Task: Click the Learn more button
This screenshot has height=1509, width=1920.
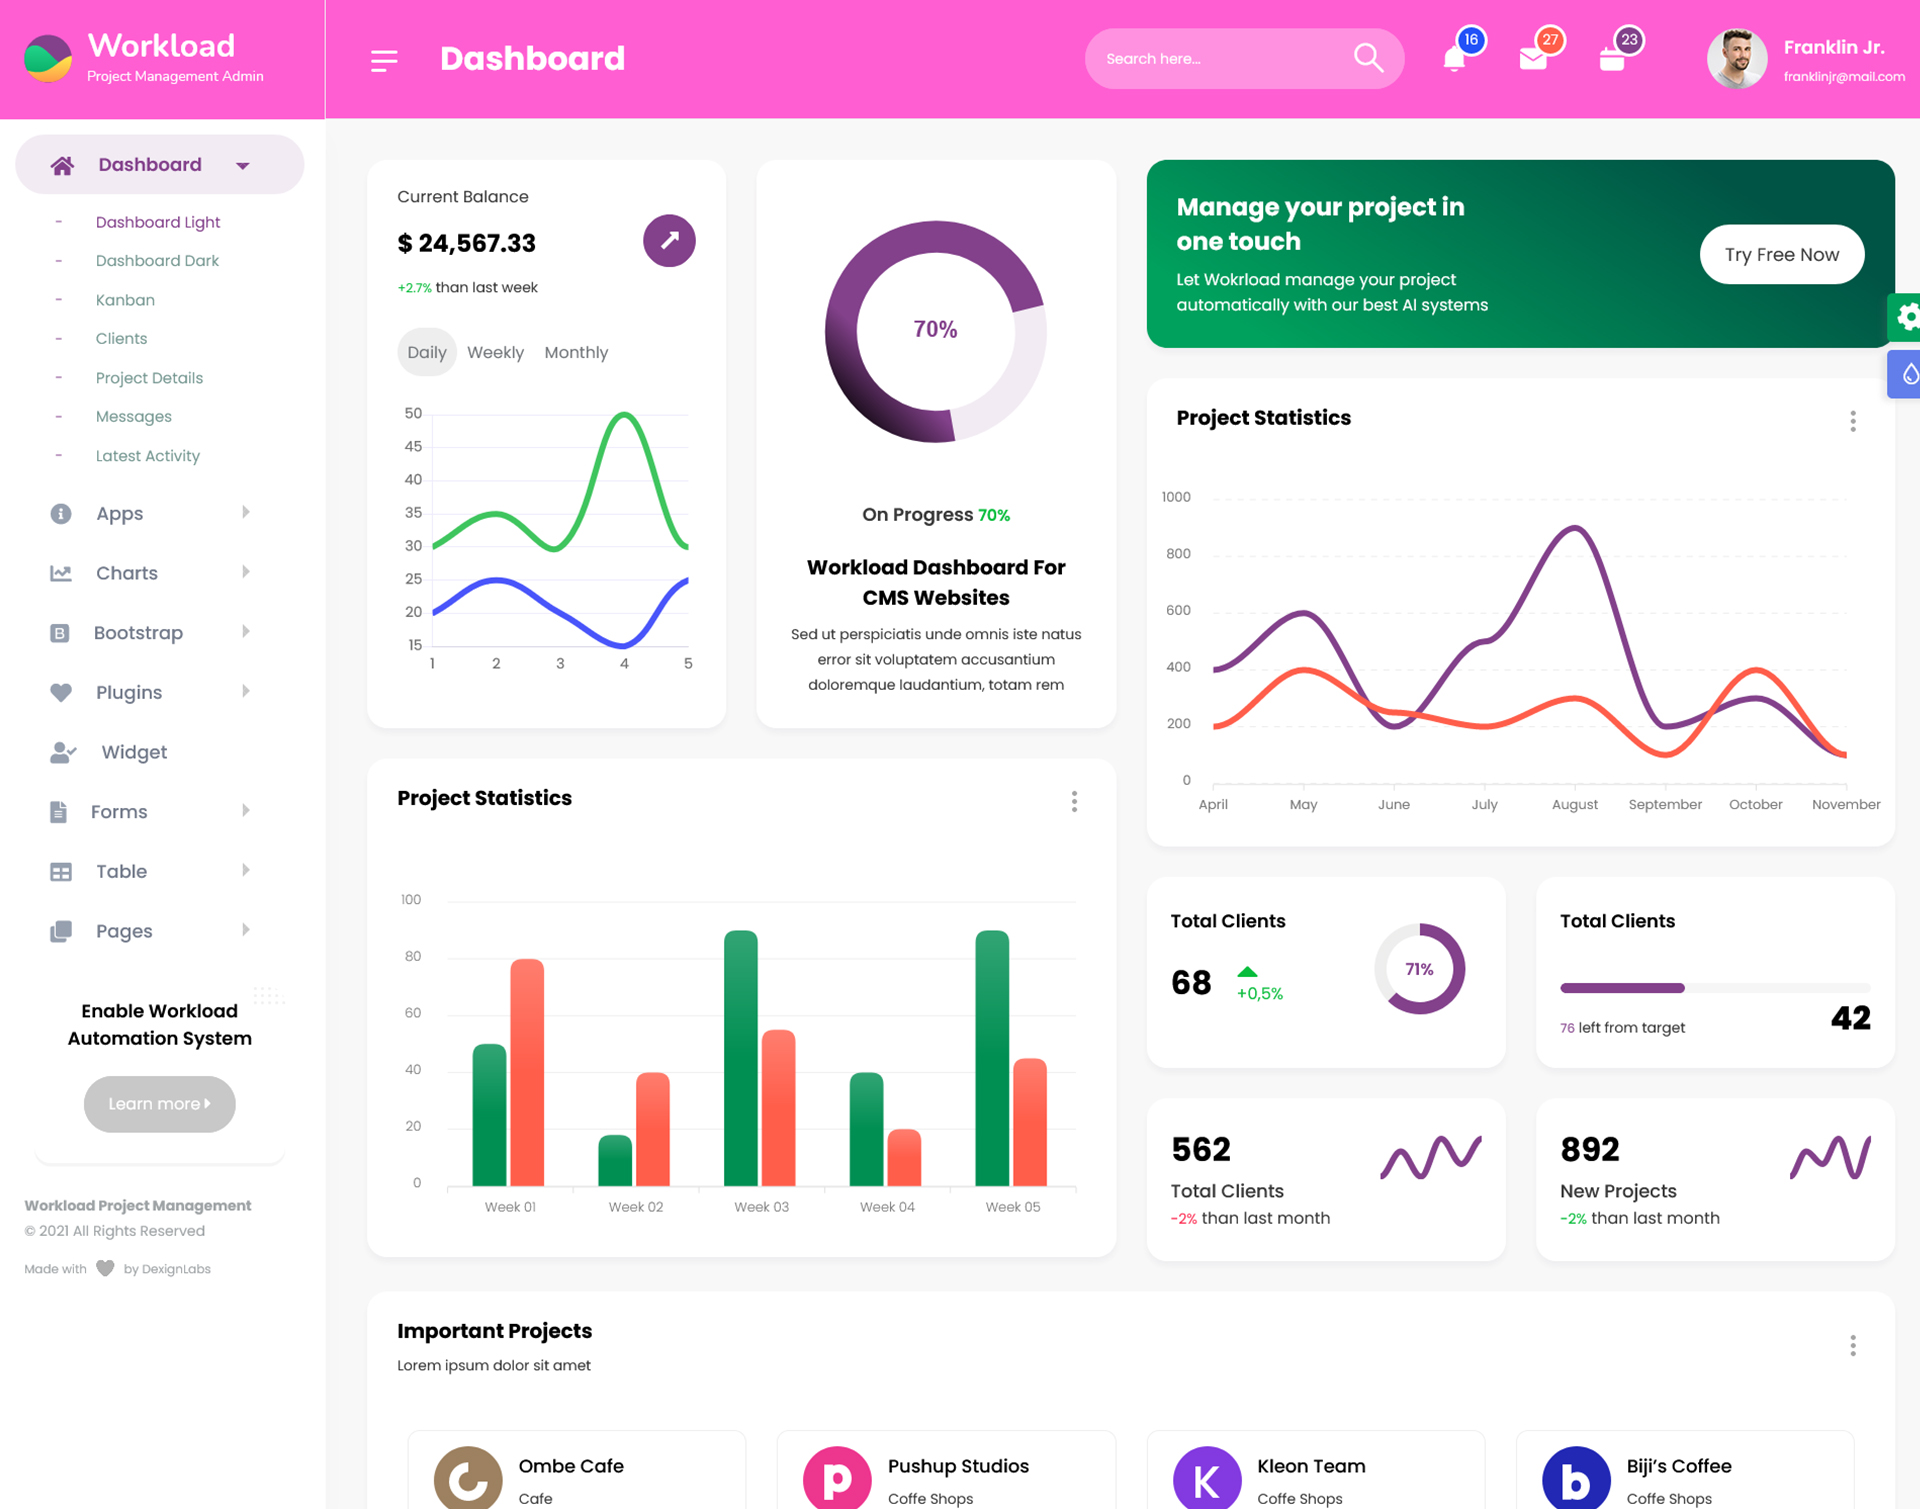Action: pyautogui.click(x=160, y=1104)
